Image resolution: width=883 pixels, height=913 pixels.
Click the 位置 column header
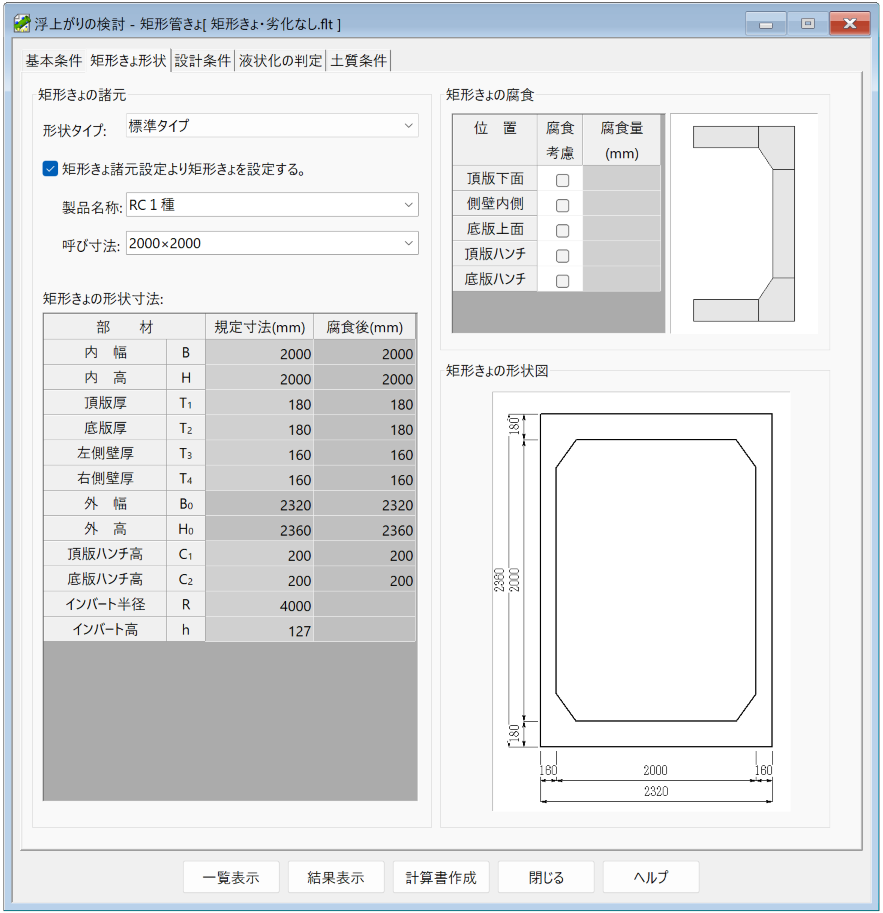(495, 140)
